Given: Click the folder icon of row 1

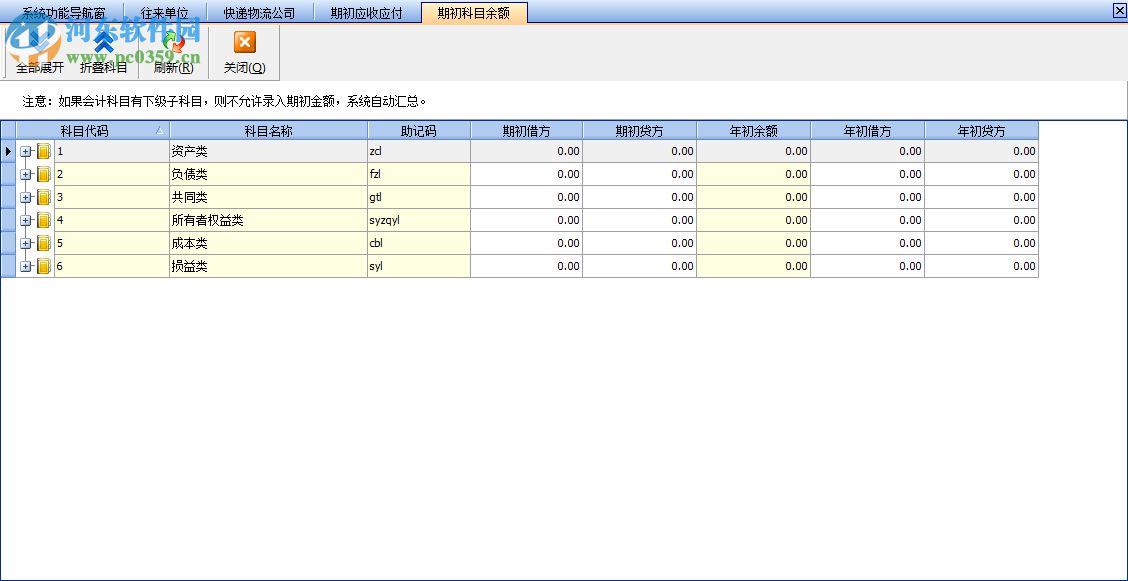Looking at the screenshot, I should coord(45,152).
